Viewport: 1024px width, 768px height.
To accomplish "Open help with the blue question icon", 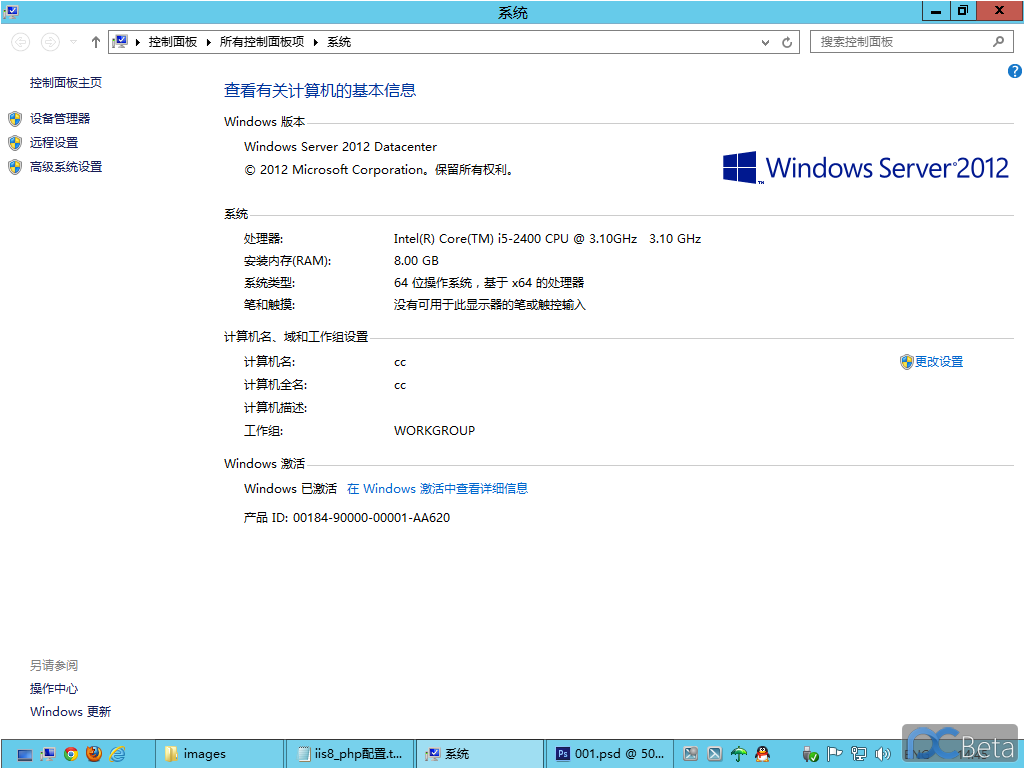I will tap(1015, 71).
